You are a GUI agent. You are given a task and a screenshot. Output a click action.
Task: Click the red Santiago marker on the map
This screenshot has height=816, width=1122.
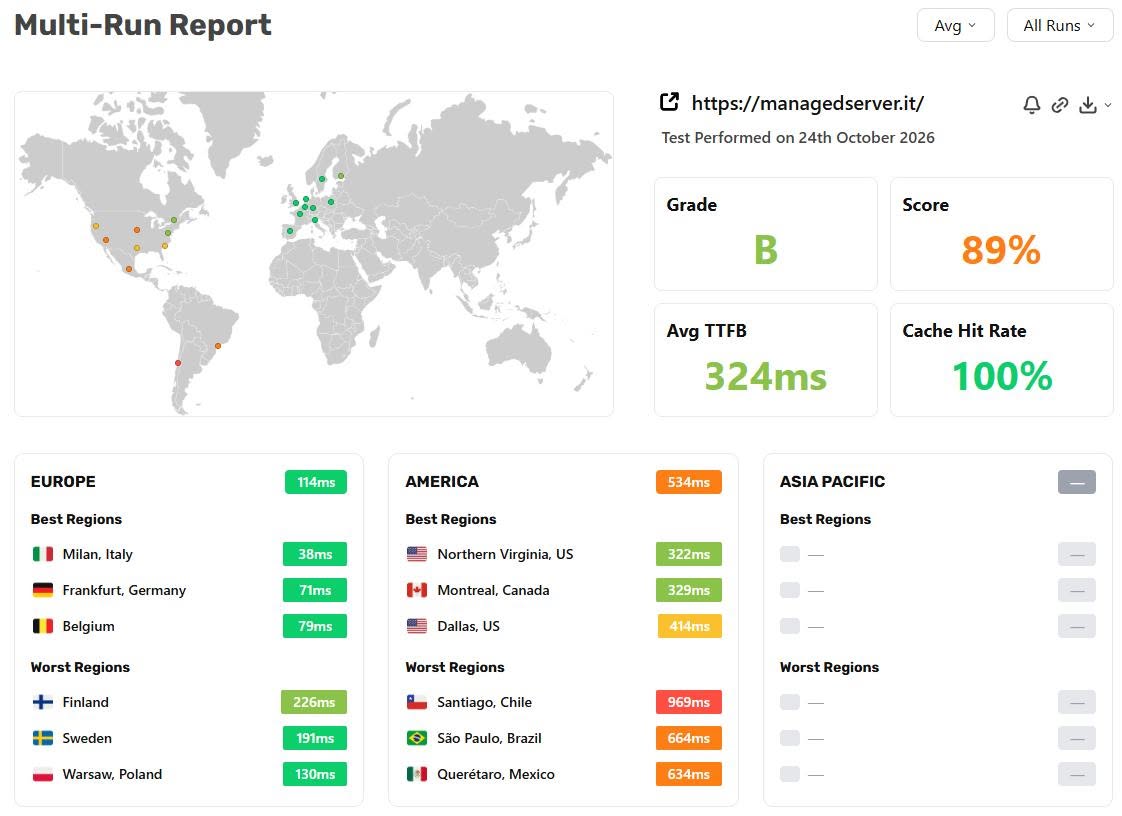(178, 363)
